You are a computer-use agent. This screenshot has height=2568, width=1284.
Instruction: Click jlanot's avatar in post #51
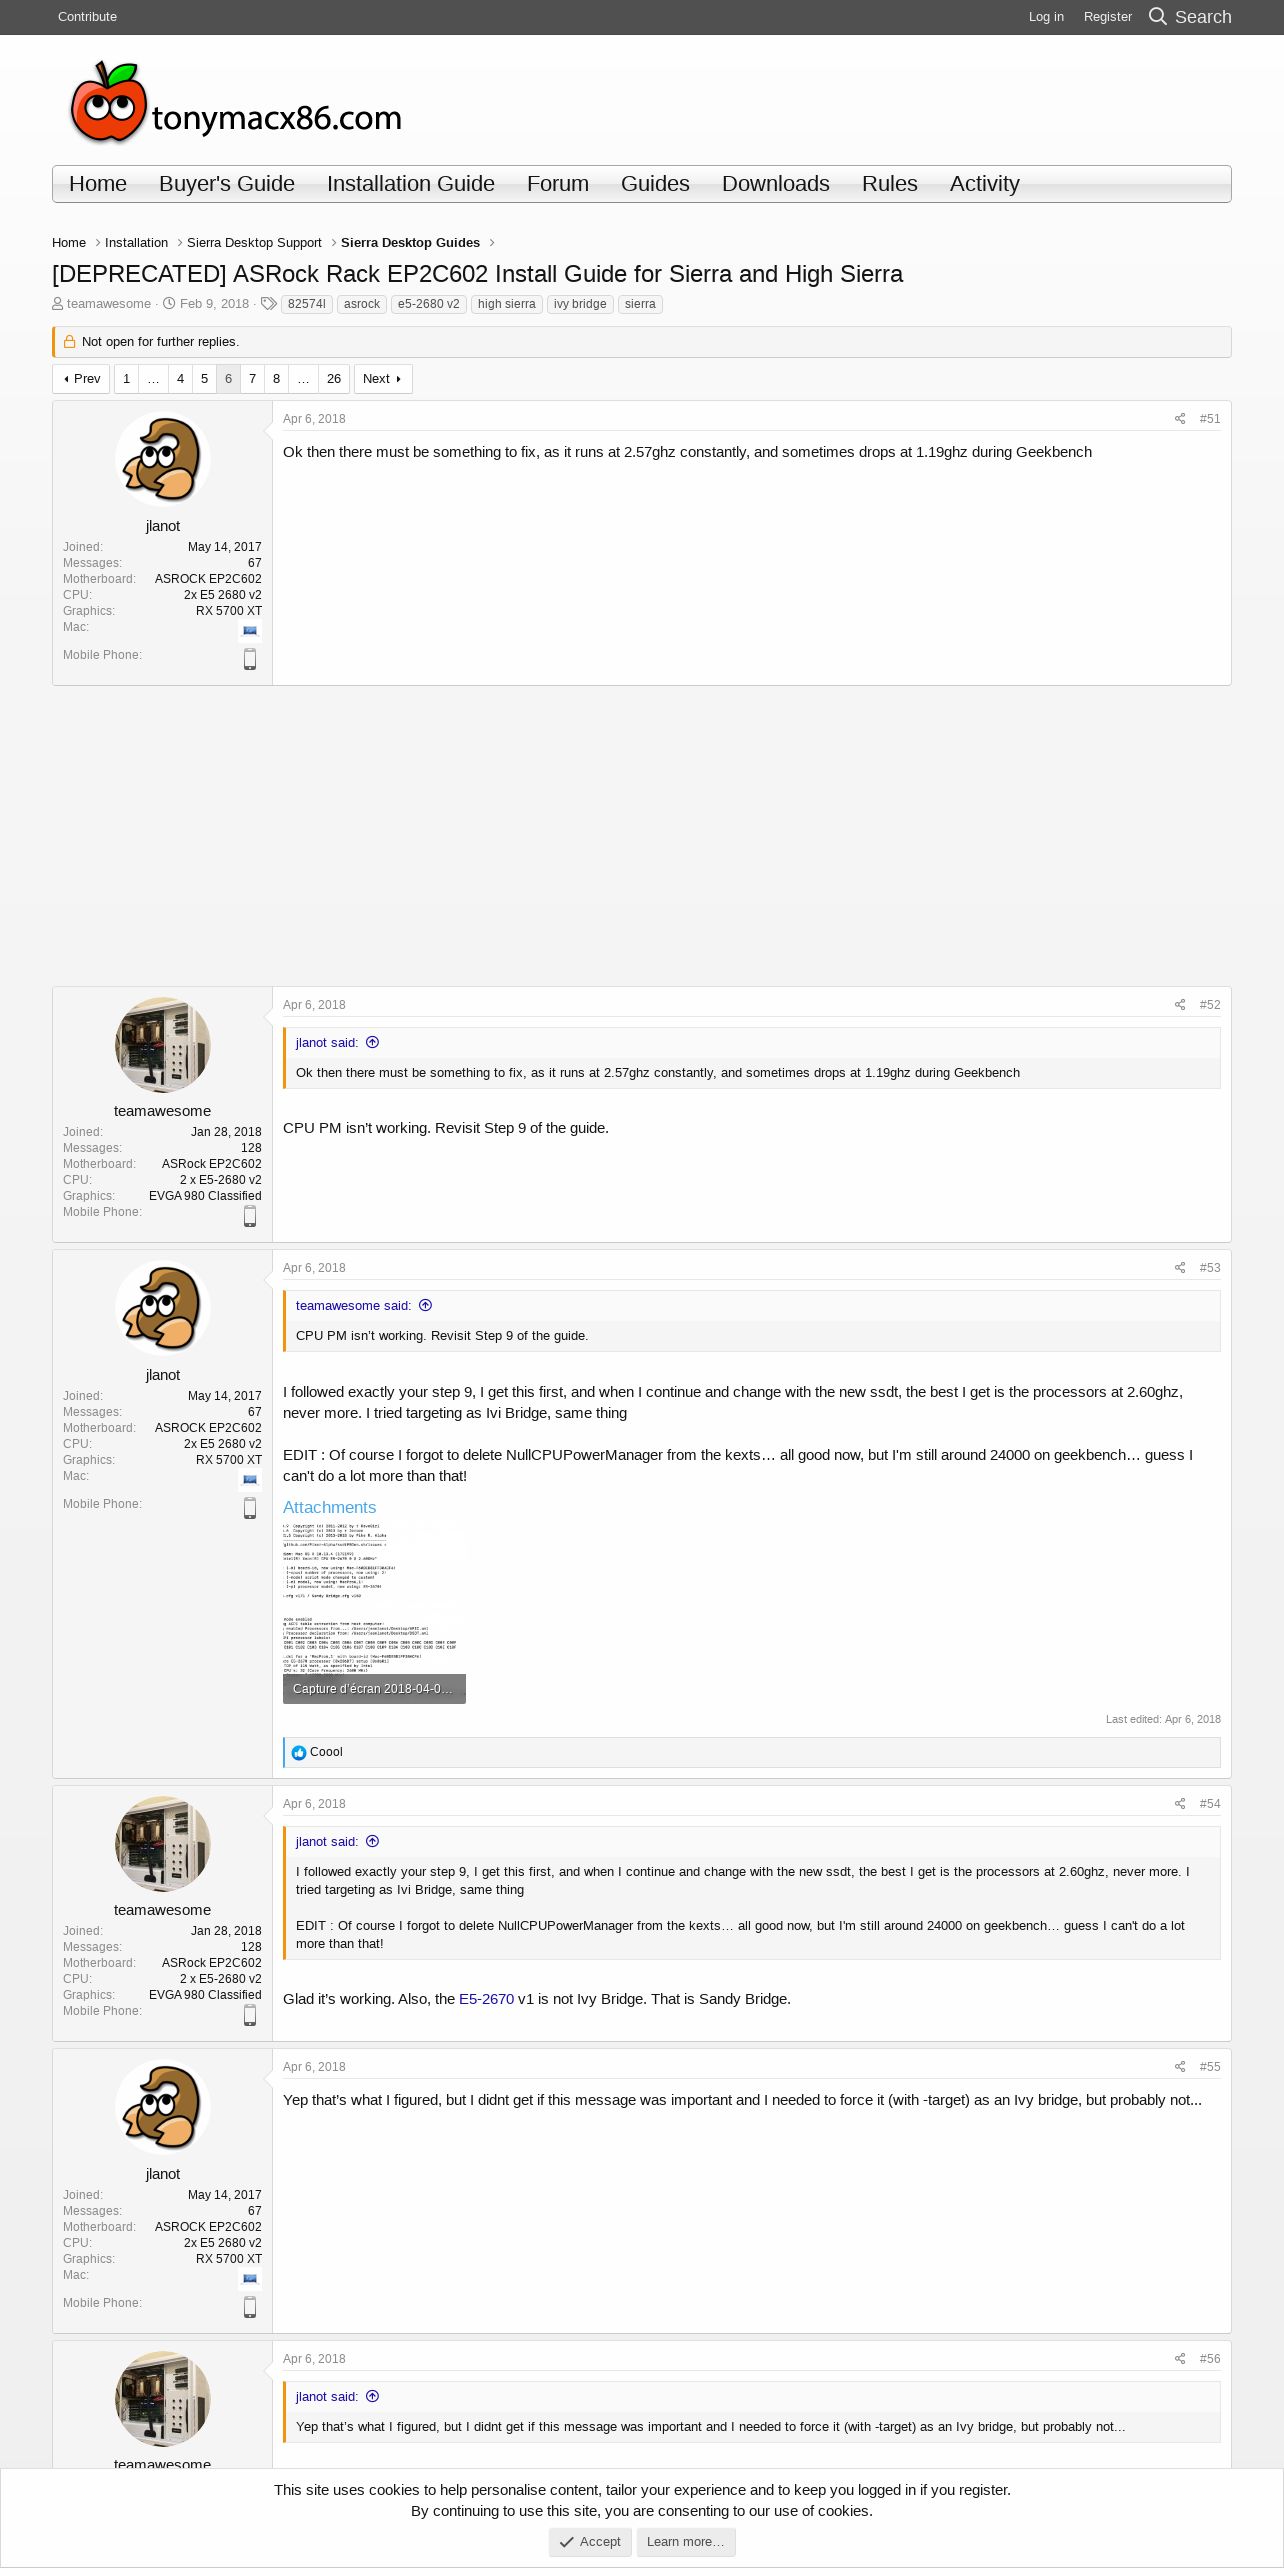pos(163,460)
